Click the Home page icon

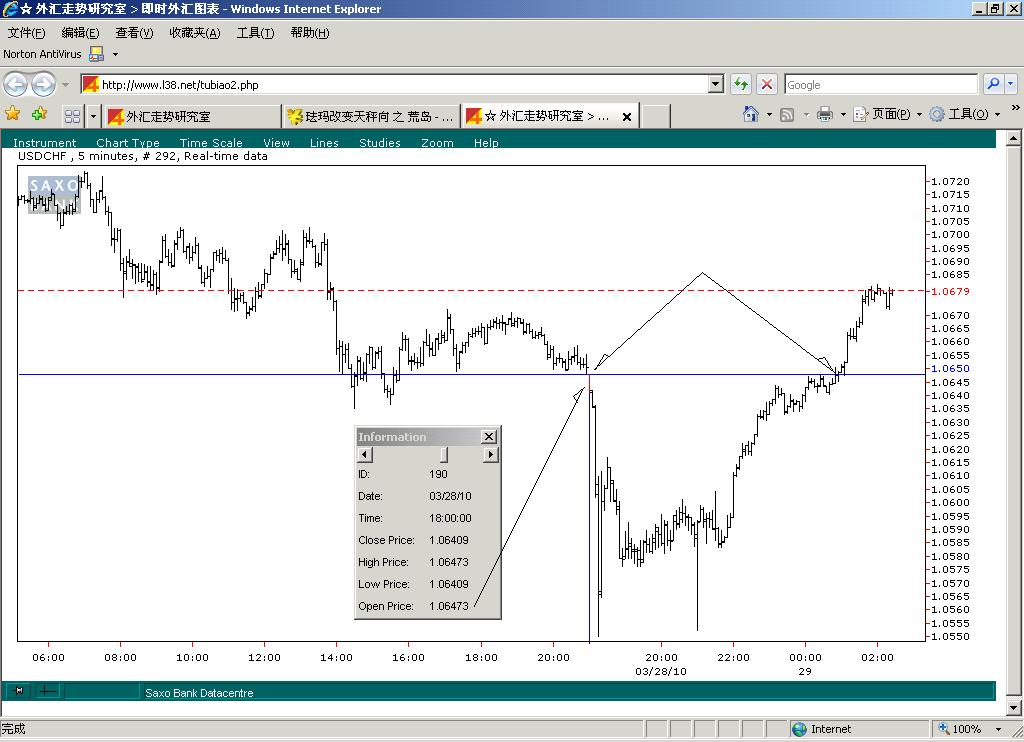click(x=751, y=114)
